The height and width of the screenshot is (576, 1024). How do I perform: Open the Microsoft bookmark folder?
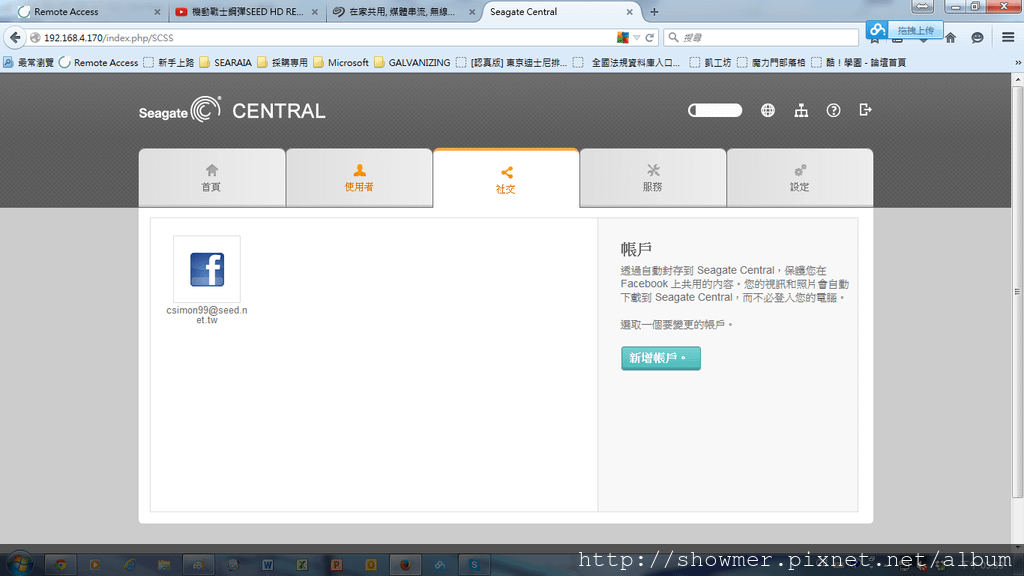341,63
